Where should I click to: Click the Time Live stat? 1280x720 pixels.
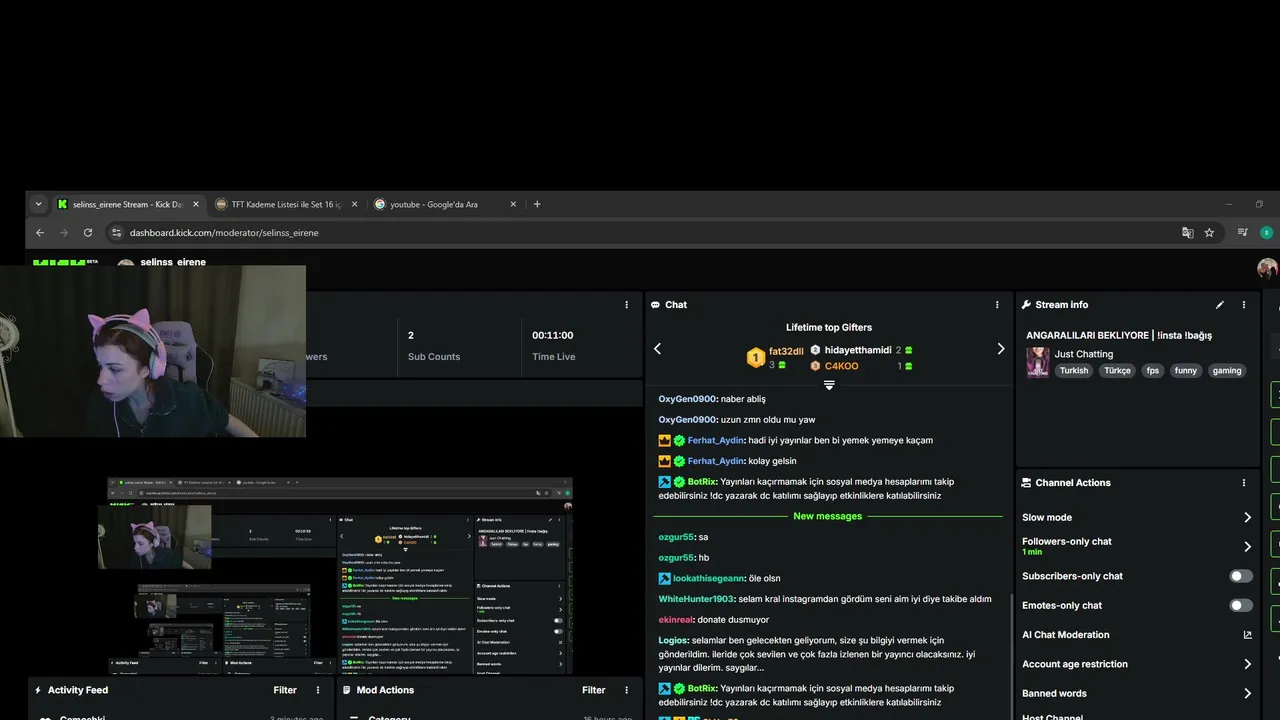[x=553, y=346]
